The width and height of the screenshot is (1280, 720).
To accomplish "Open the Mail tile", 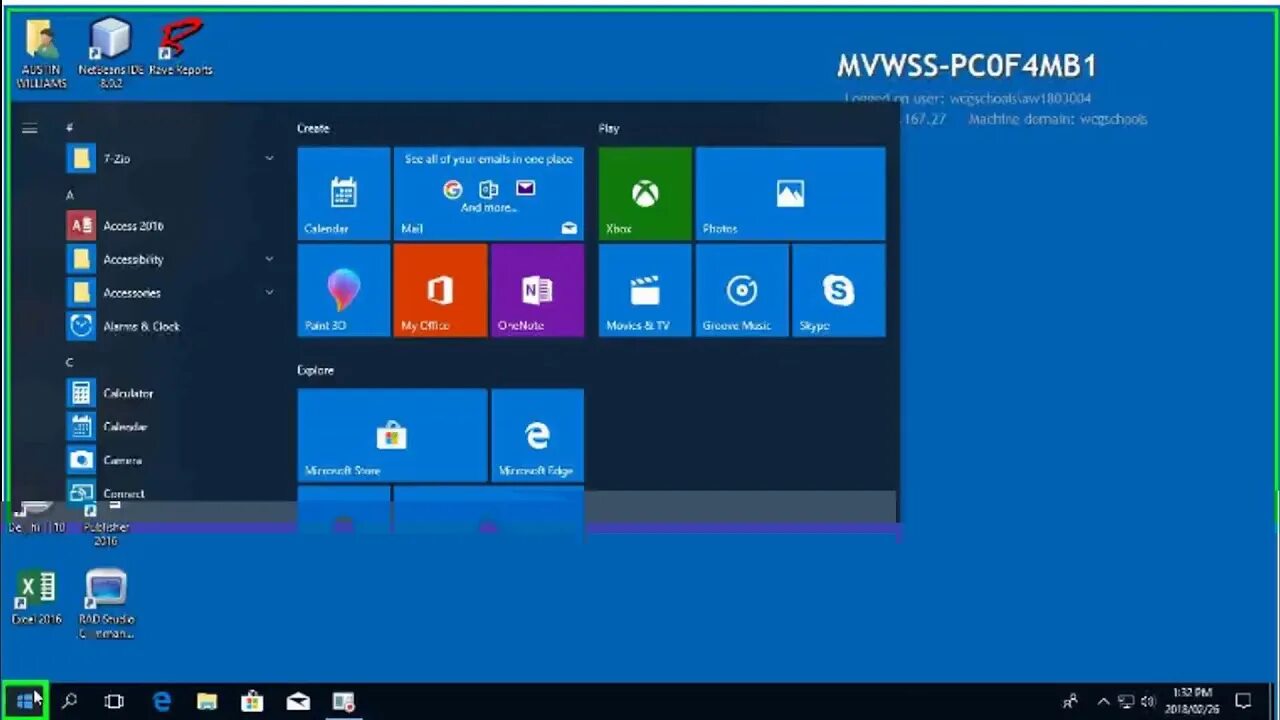I will [489, 193].
